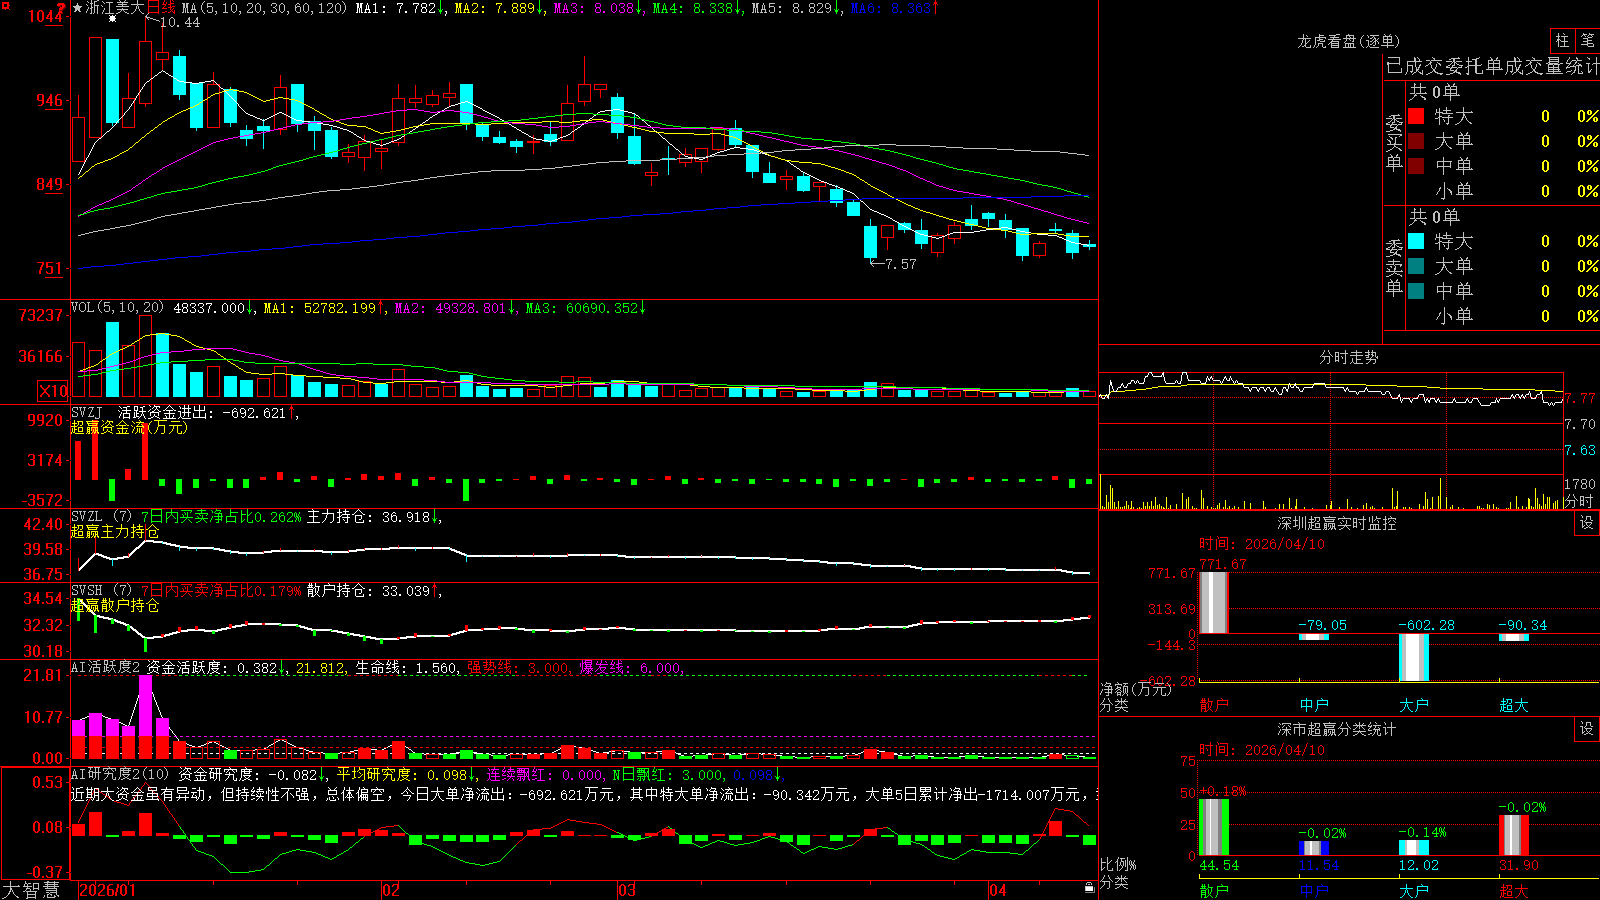Click the lock icon on the date axis
Viewport: 1600px width, 900px height.
1090,888
